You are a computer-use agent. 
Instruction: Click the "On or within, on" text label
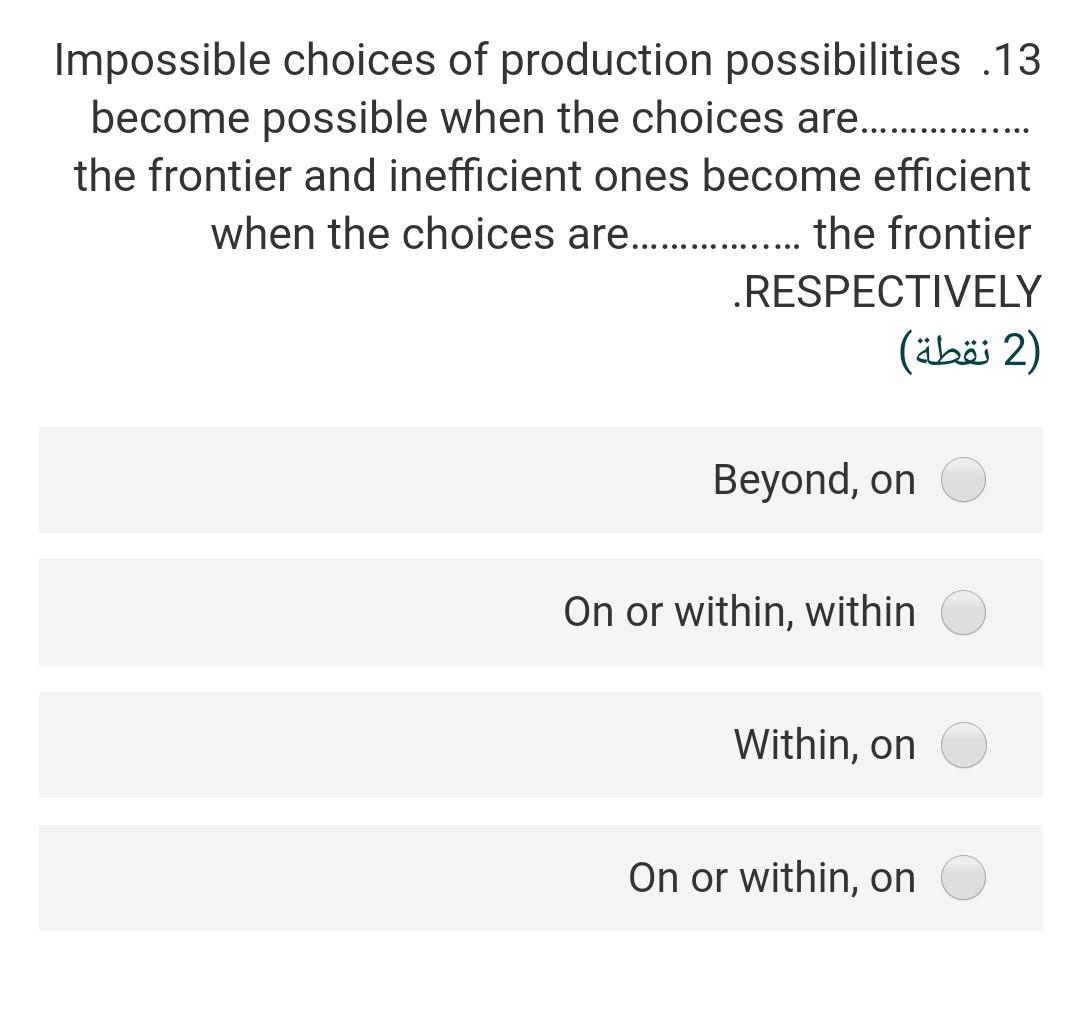[771, 878]
